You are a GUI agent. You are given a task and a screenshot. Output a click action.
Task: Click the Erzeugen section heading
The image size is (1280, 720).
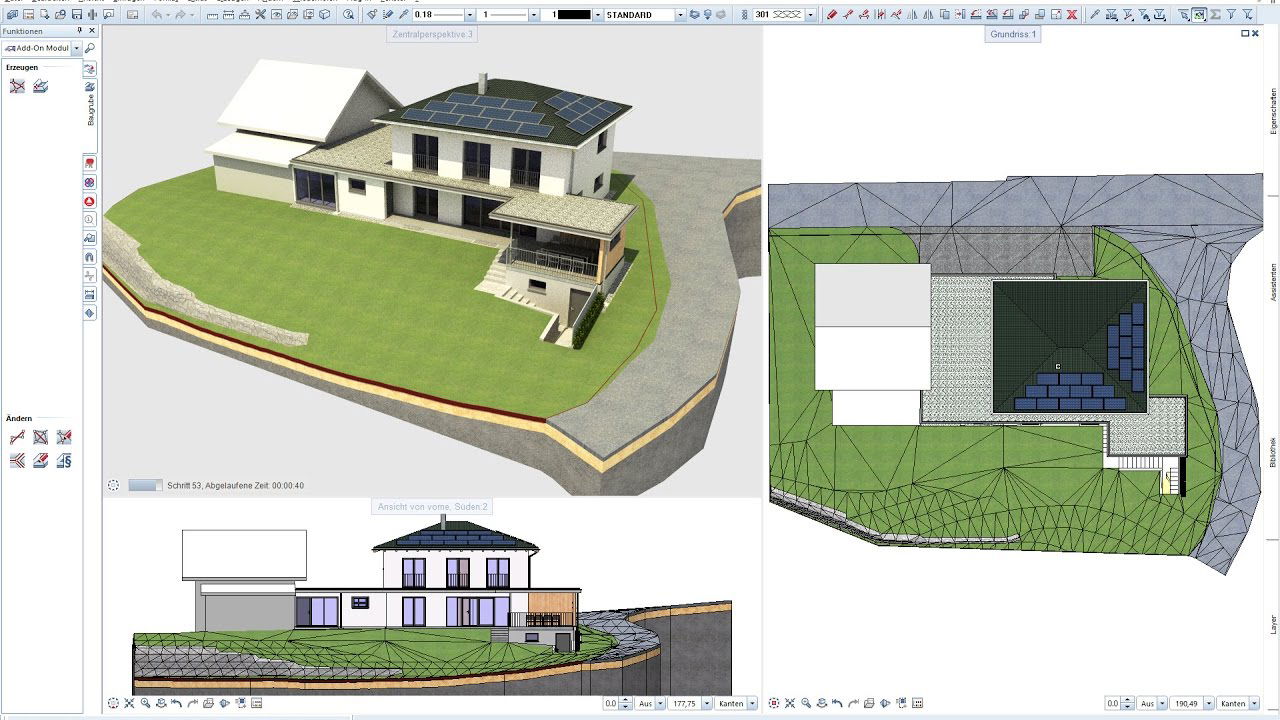click(x=22, y=67)
